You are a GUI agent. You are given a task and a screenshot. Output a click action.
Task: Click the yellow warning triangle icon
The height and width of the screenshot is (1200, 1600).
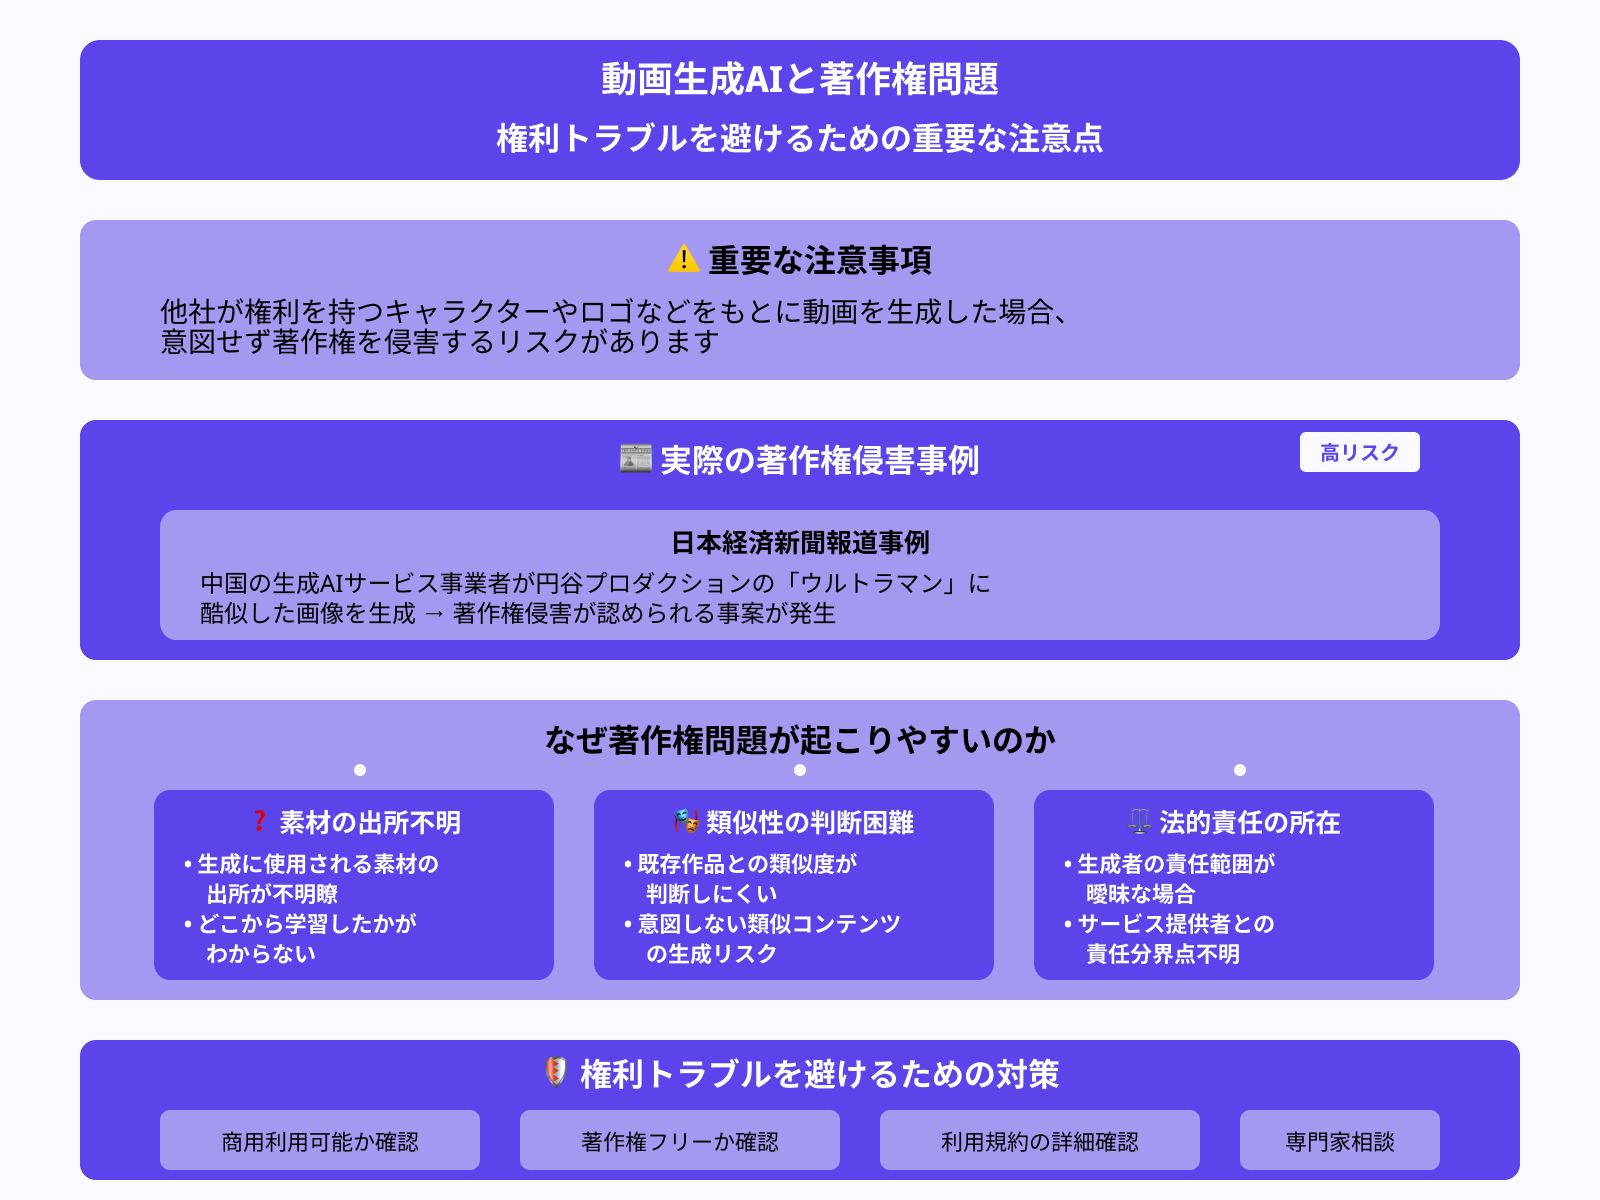(x=683, y=259)
